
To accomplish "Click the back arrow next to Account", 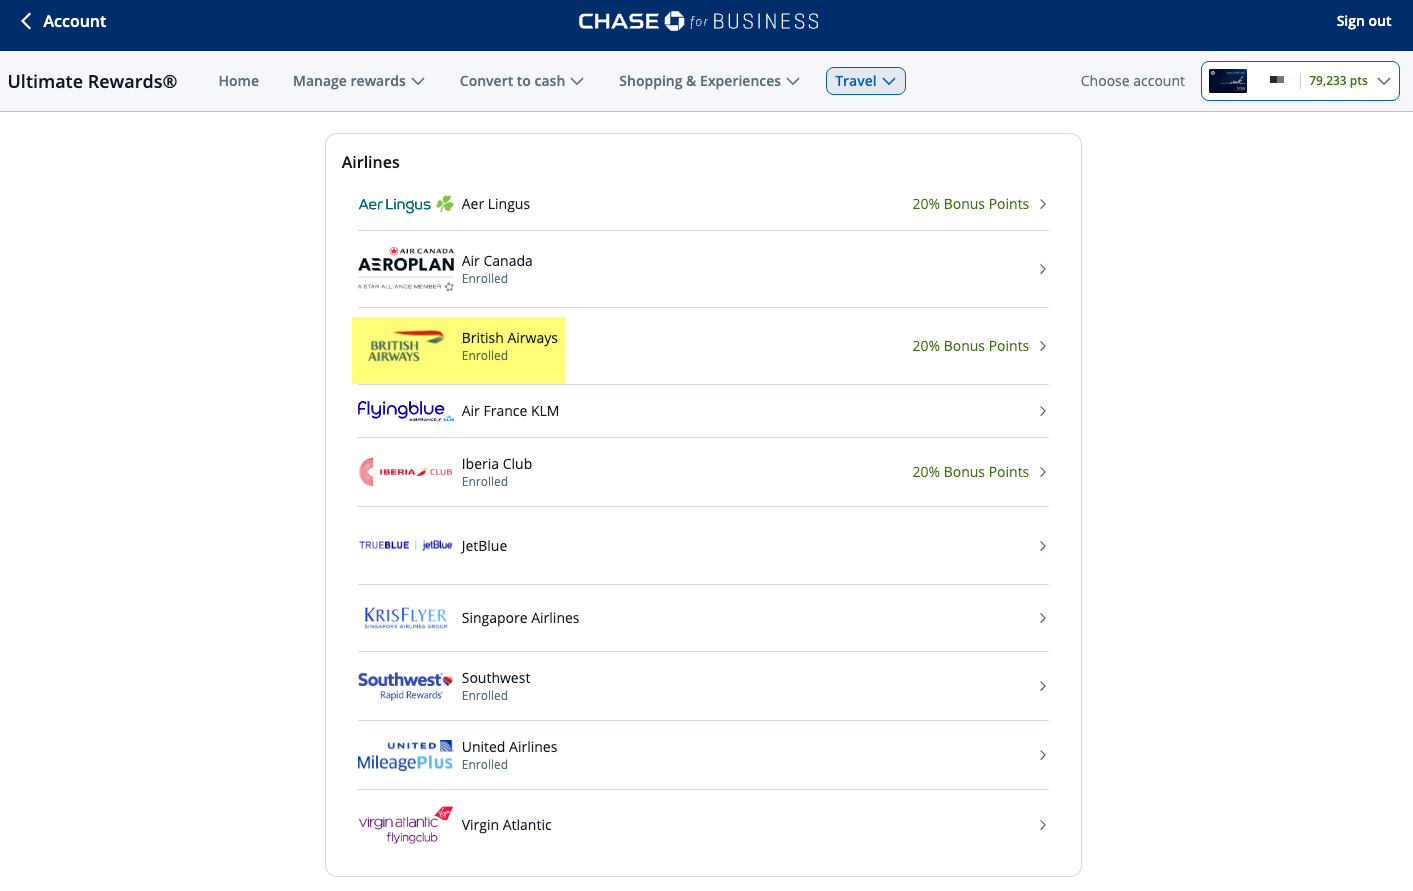I will pyautogui.click(x=23, y=20).
